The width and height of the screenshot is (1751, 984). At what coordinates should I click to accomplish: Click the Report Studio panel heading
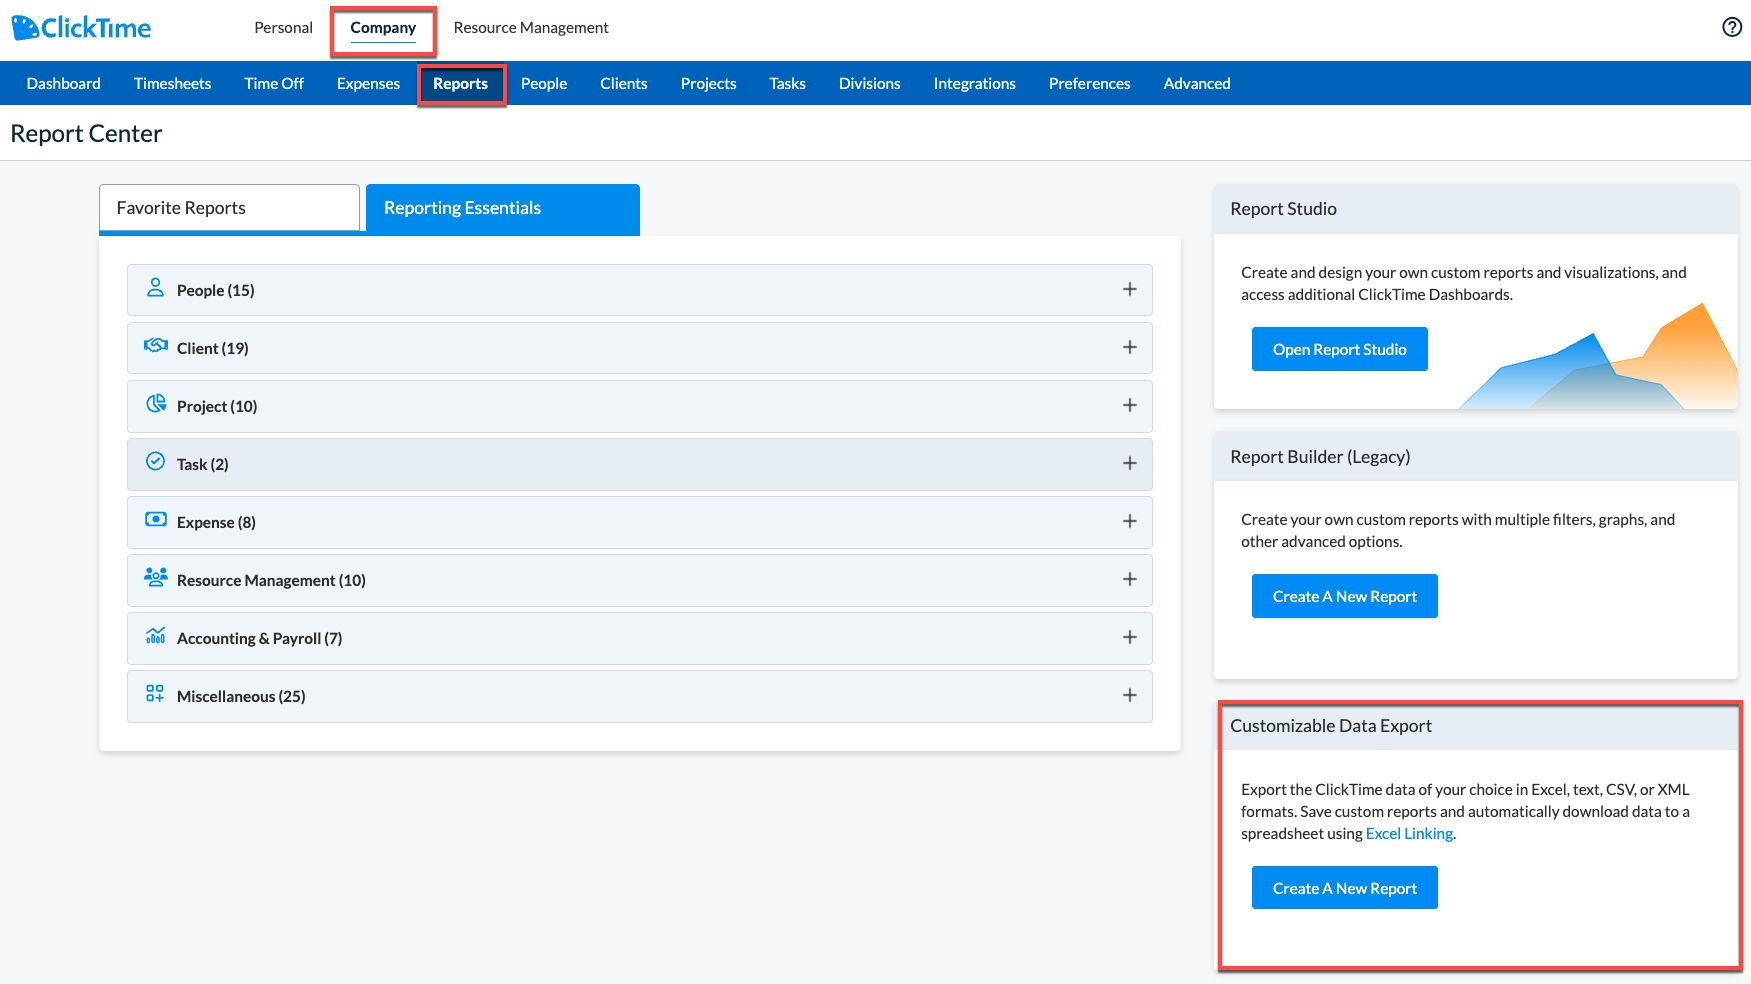pos(1284,209)
